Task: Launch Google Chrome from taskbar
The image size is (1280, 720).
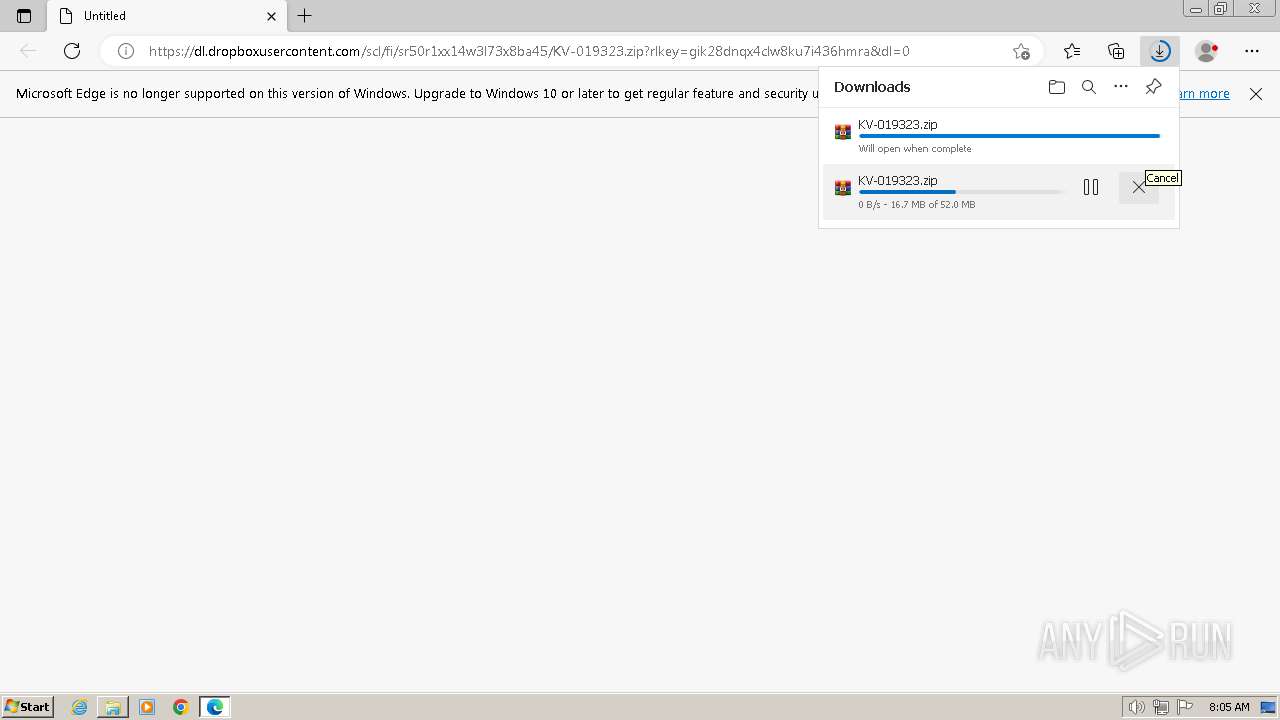Action: click(181, 707)
